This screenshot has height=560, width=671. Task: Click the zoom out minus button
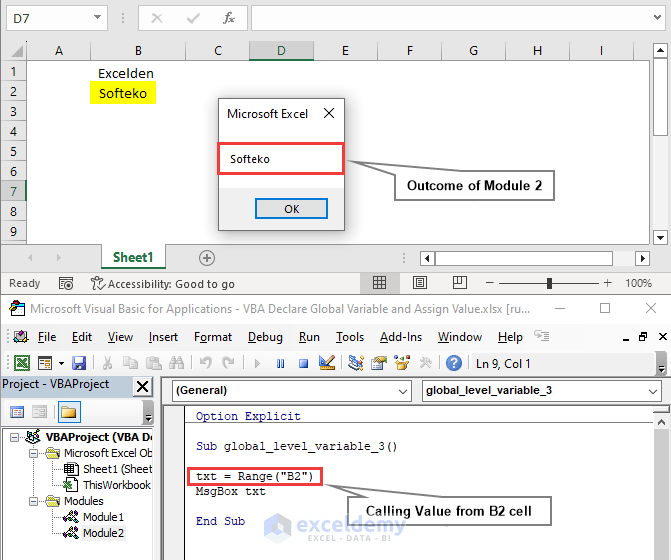tap(490, 283)
